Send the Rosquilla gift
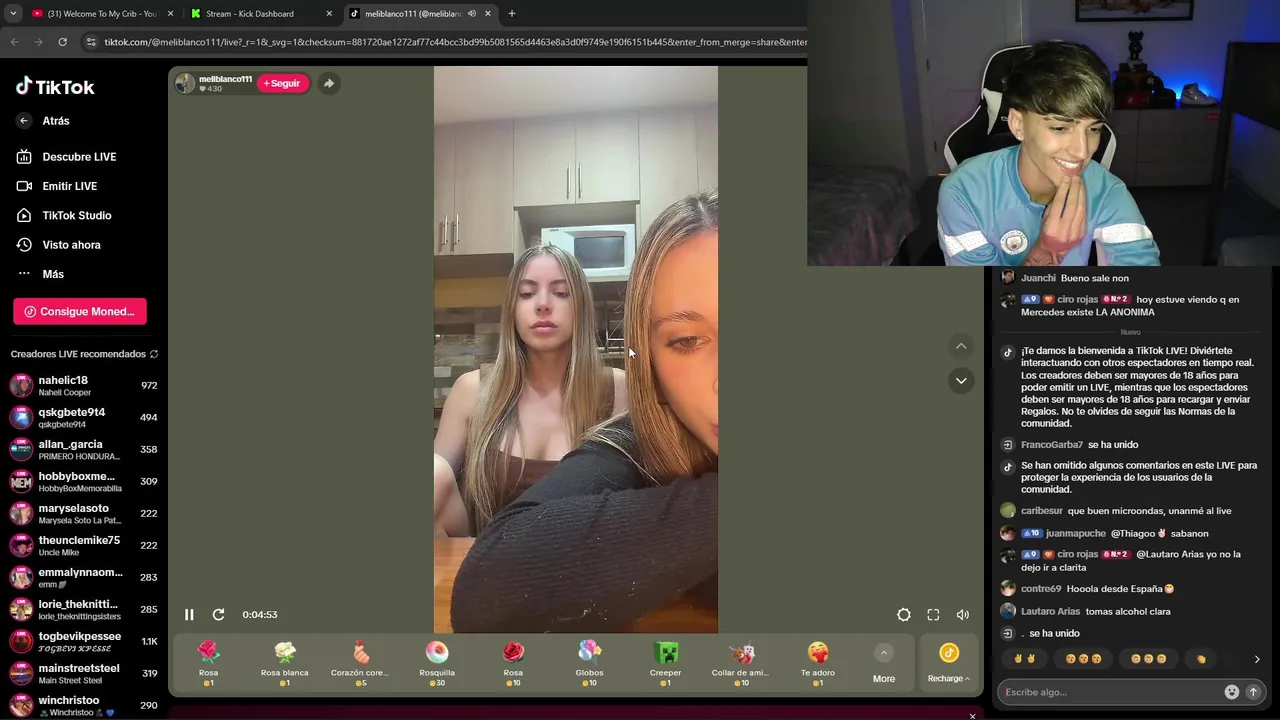The height and width of the screenshot is (720, 1280). pos(437,663)
